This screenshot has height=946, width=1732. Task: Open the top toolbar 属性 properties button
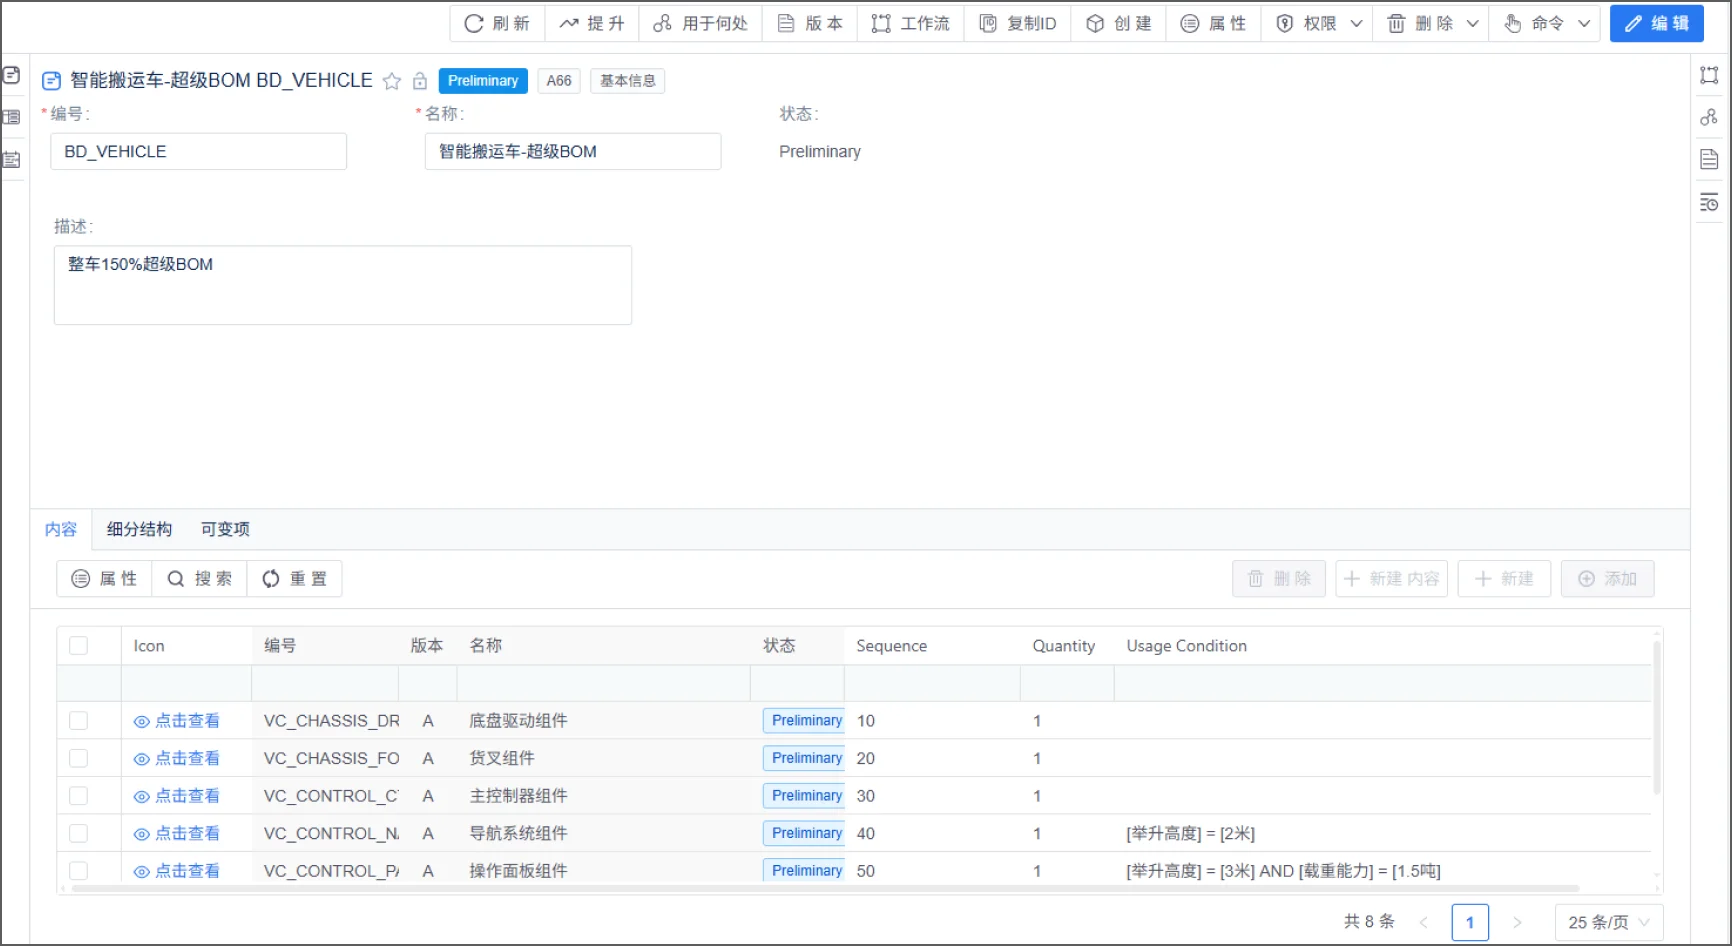(x=1213, y=23)
